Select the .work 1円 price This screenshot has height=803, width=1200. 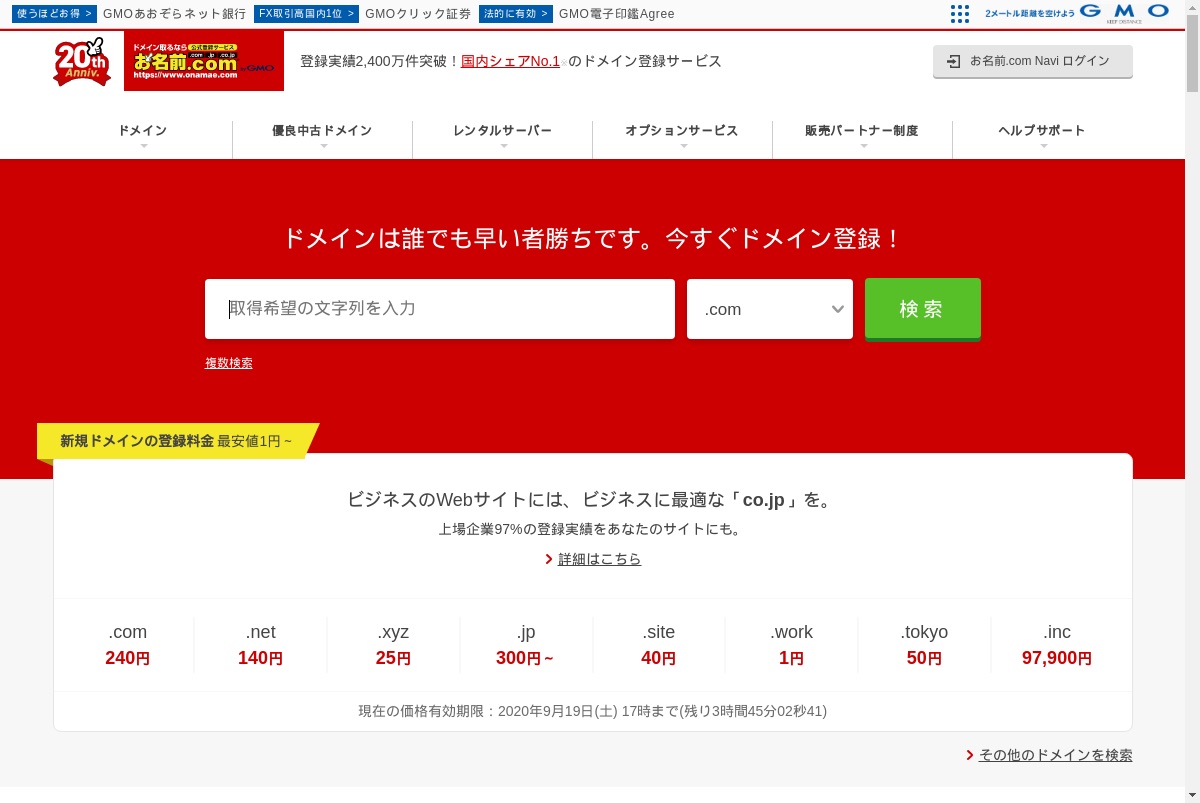(x=792, y=645)
